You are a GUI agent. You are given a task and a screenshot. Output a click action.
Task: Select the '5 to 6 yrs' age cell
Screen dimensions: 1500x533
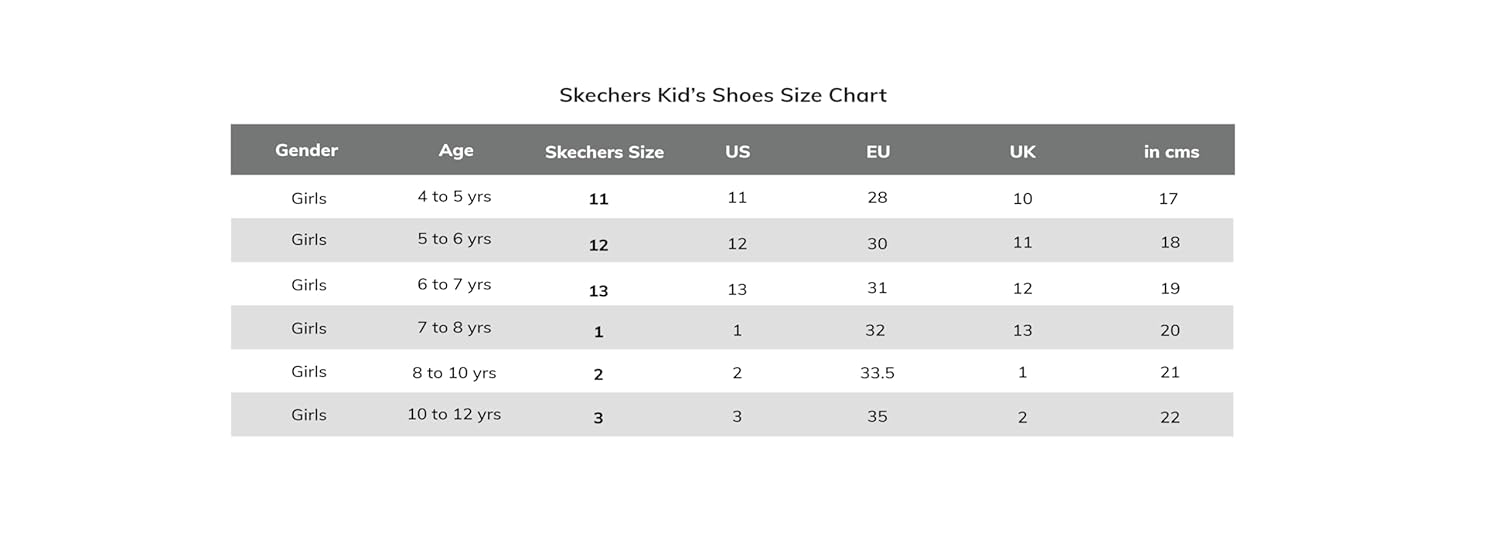[x=454, y=239]
